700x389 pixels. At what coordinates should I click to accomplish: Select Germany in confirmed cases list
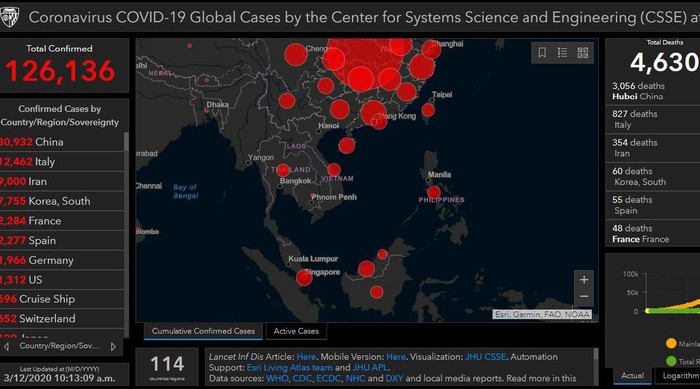pyautogui.click(x=62, y=260)
